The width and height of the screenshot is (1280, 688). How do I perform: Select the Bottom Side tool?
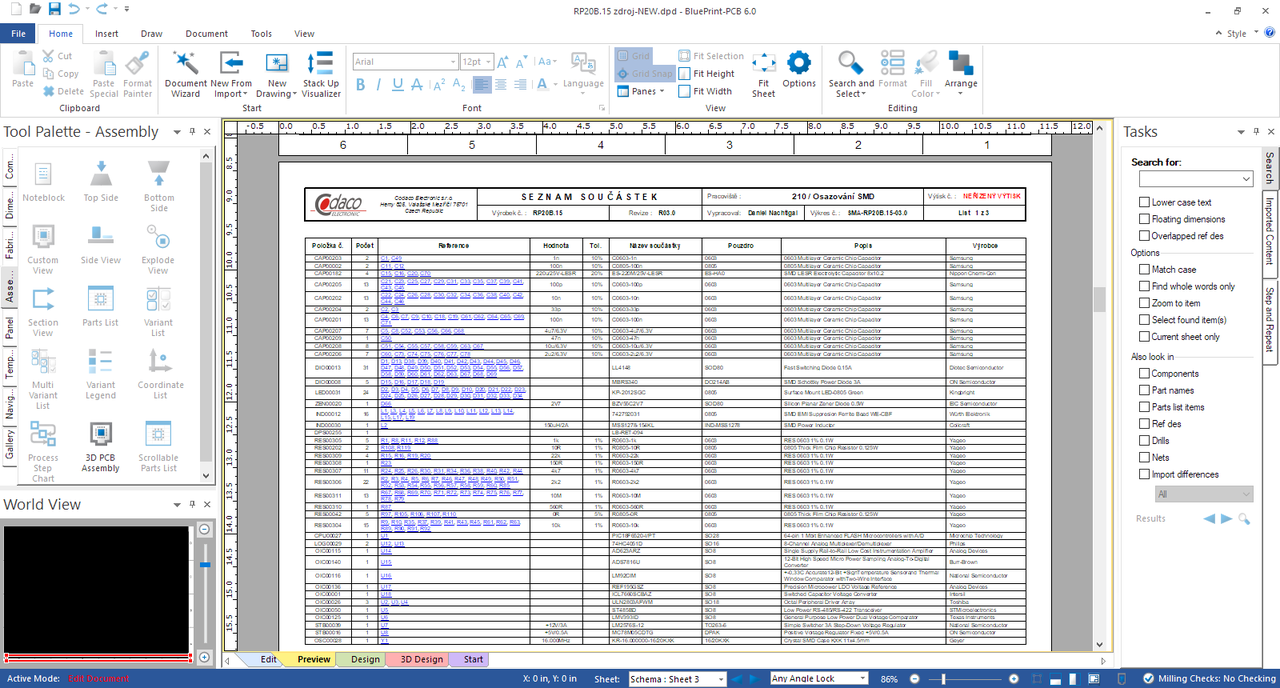(x=158, y=186)
